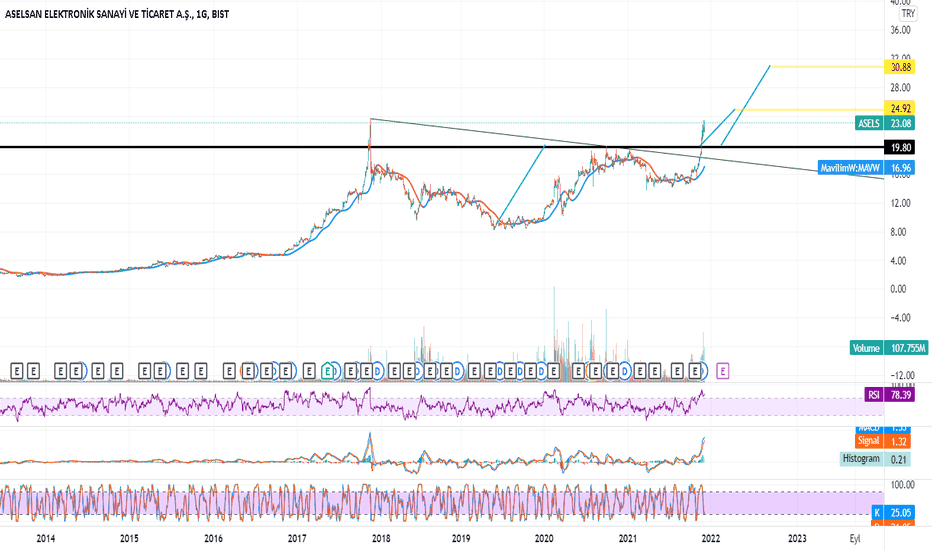
Task: Open the TRY currency selector
Action: (908, 13)
